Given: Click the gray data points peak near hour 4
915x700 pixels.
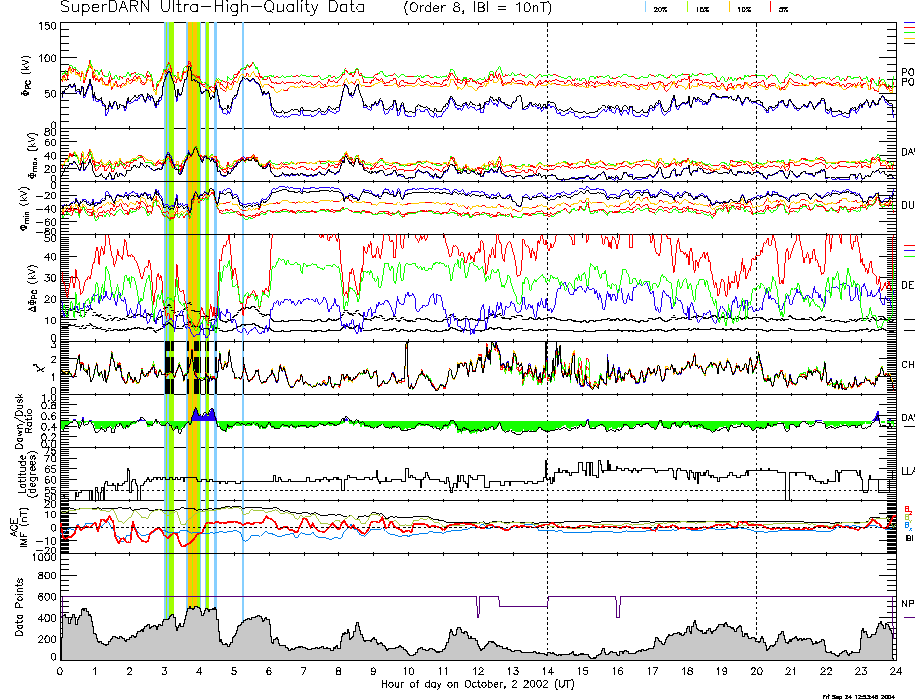Looking at the screenshot, I should pyautogui.click(x=201, y=633).
